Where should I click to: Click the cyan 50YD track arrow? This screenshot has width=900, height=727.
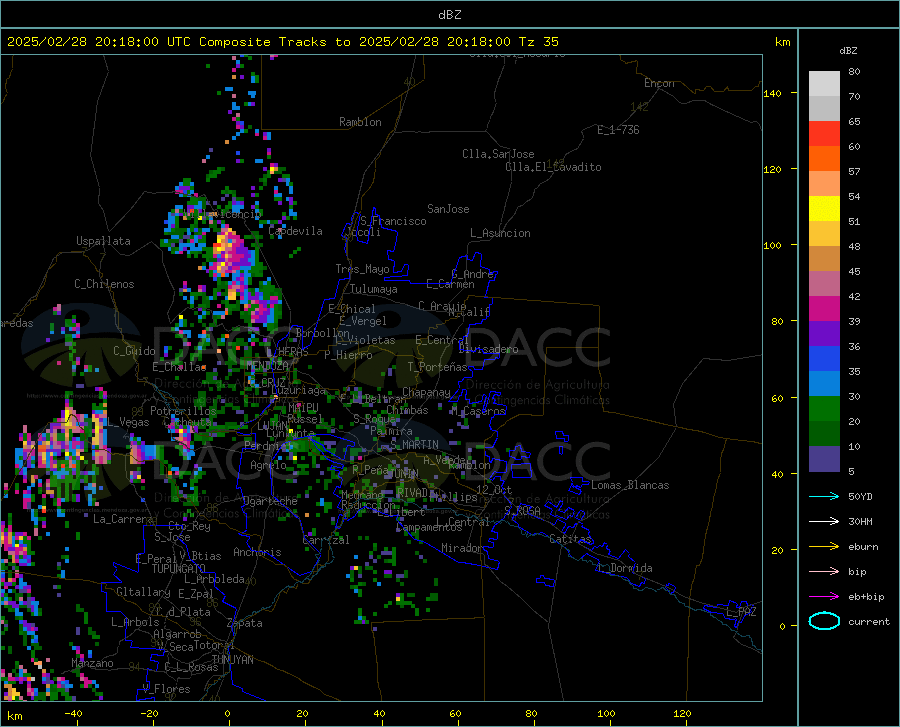point(824,496)
